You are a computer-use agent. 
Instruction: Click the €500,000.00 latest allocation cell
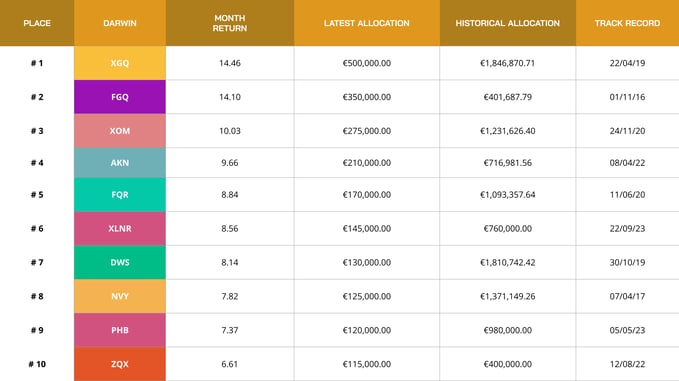(x=367, y=63)
